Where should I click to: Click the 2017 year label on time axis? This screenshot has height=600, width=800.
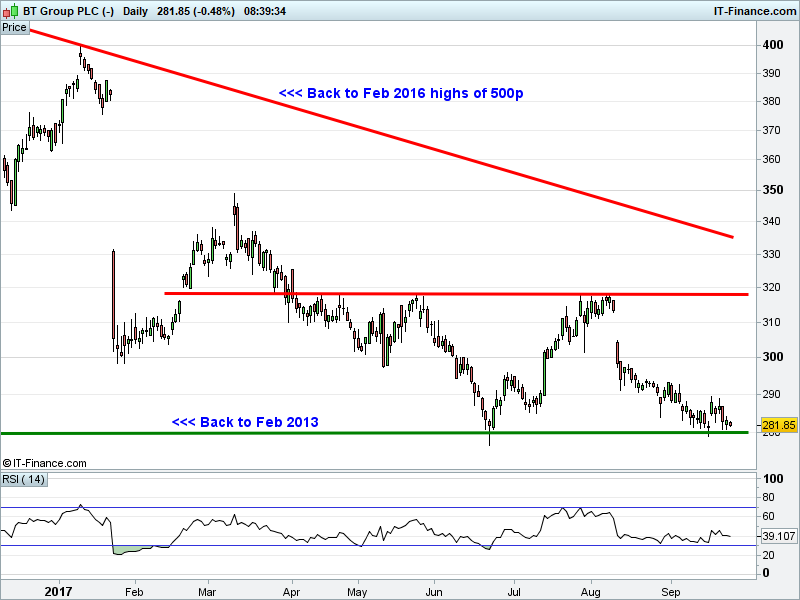coord(58,592)
